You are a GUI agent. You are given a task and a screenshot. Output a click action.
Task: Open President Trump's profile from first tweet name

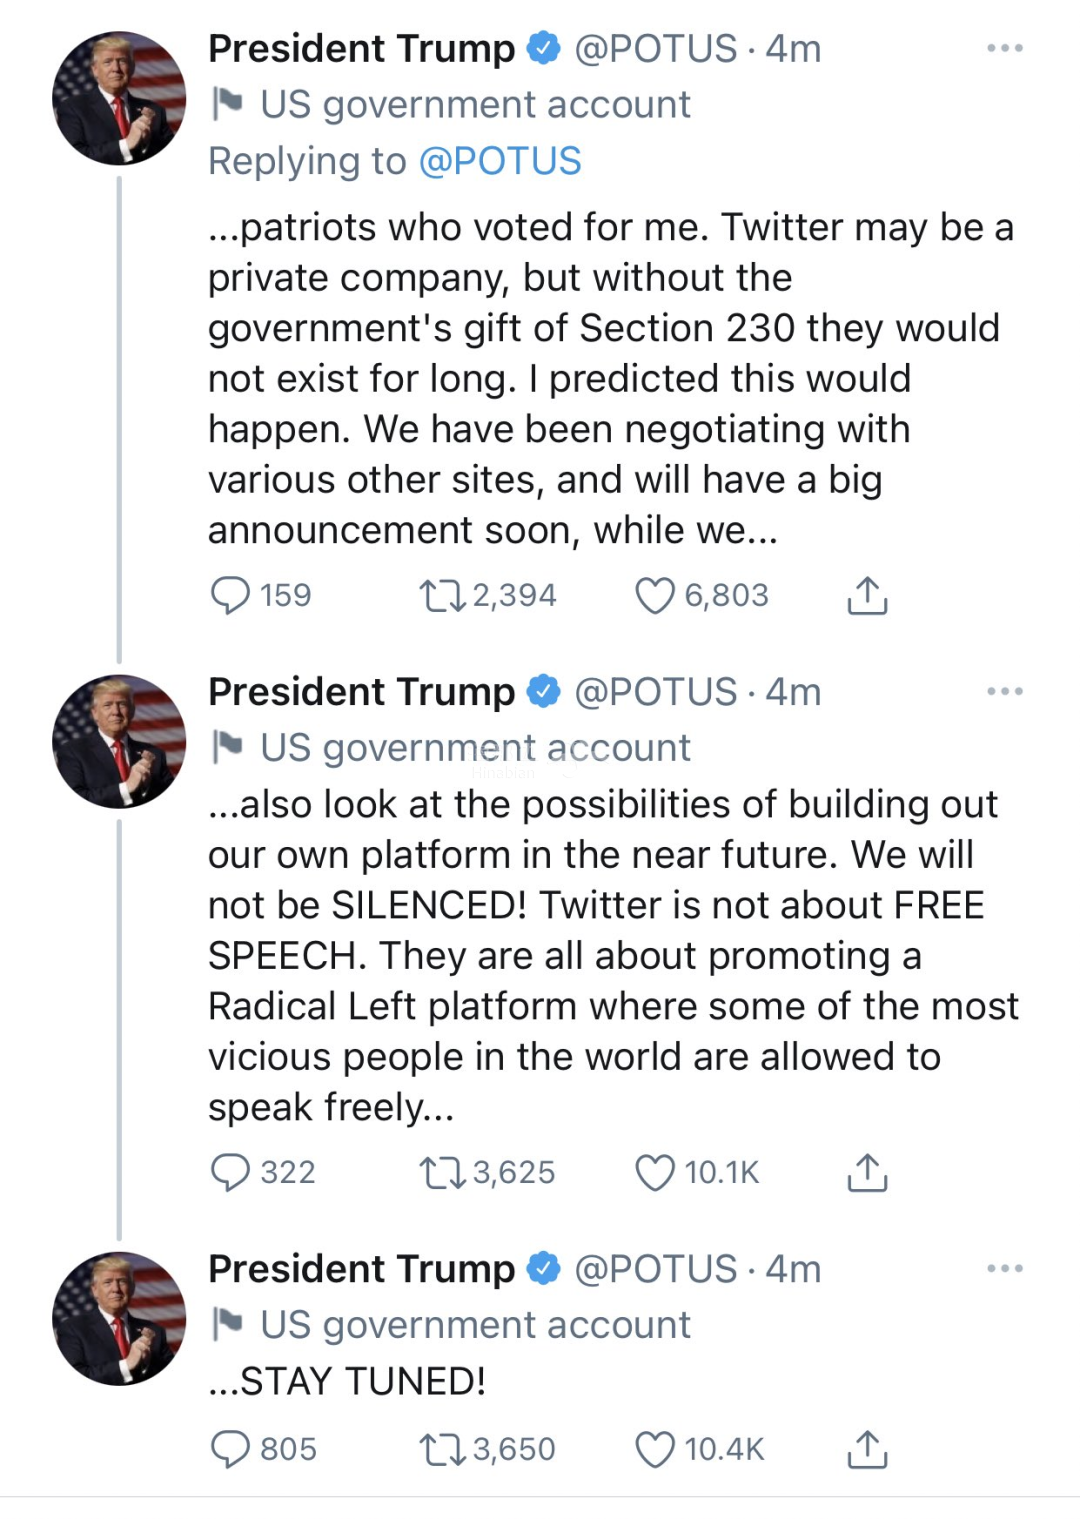[x=361, y=48]
